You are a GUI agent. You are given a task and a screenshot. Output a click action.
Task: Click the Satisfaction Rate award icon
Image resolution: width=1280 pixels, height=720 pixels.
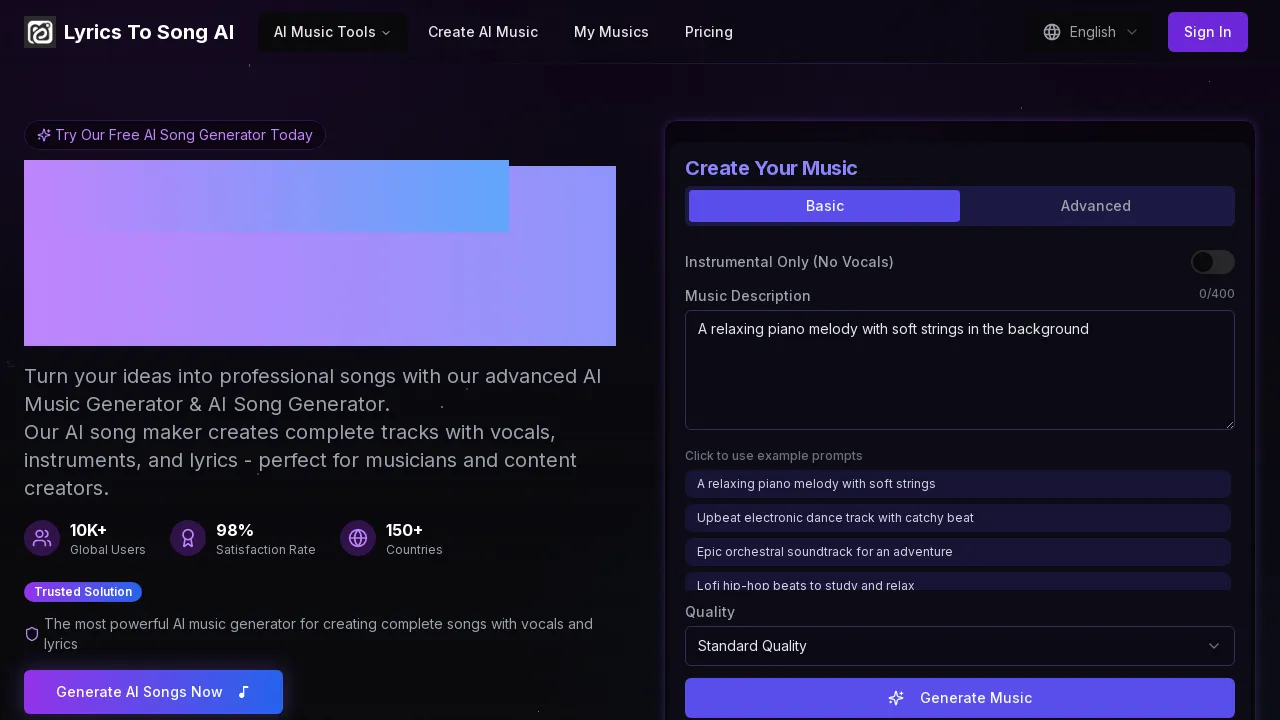click(188, 538)
